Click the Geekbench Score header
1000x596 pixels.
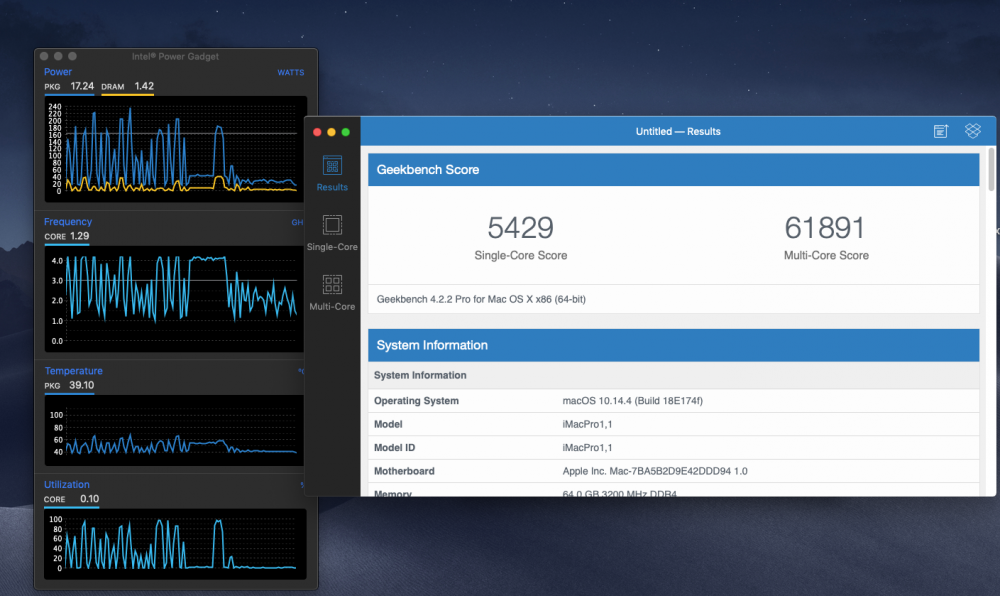point(673,170)
